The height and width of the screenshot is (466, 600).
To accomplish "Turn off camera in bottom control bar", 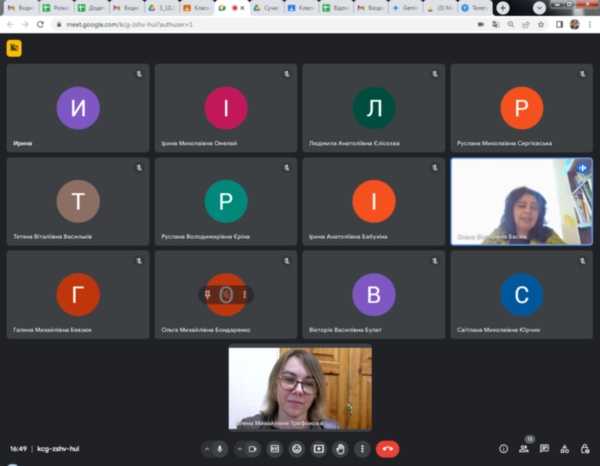I will tap(253, 449).
